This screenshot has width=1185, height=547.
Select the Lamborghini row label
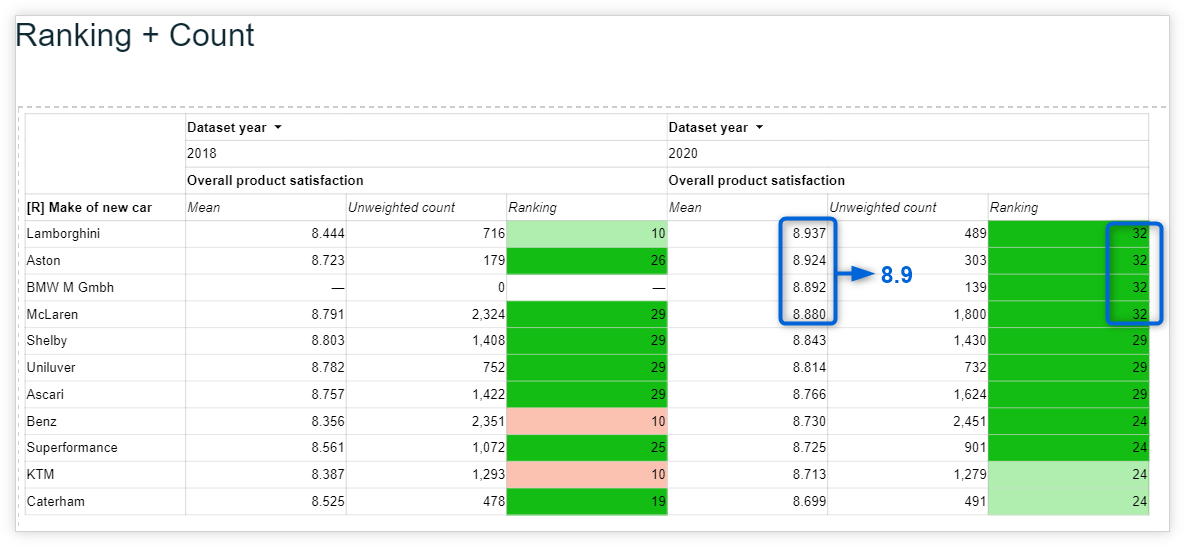point(63,234)
